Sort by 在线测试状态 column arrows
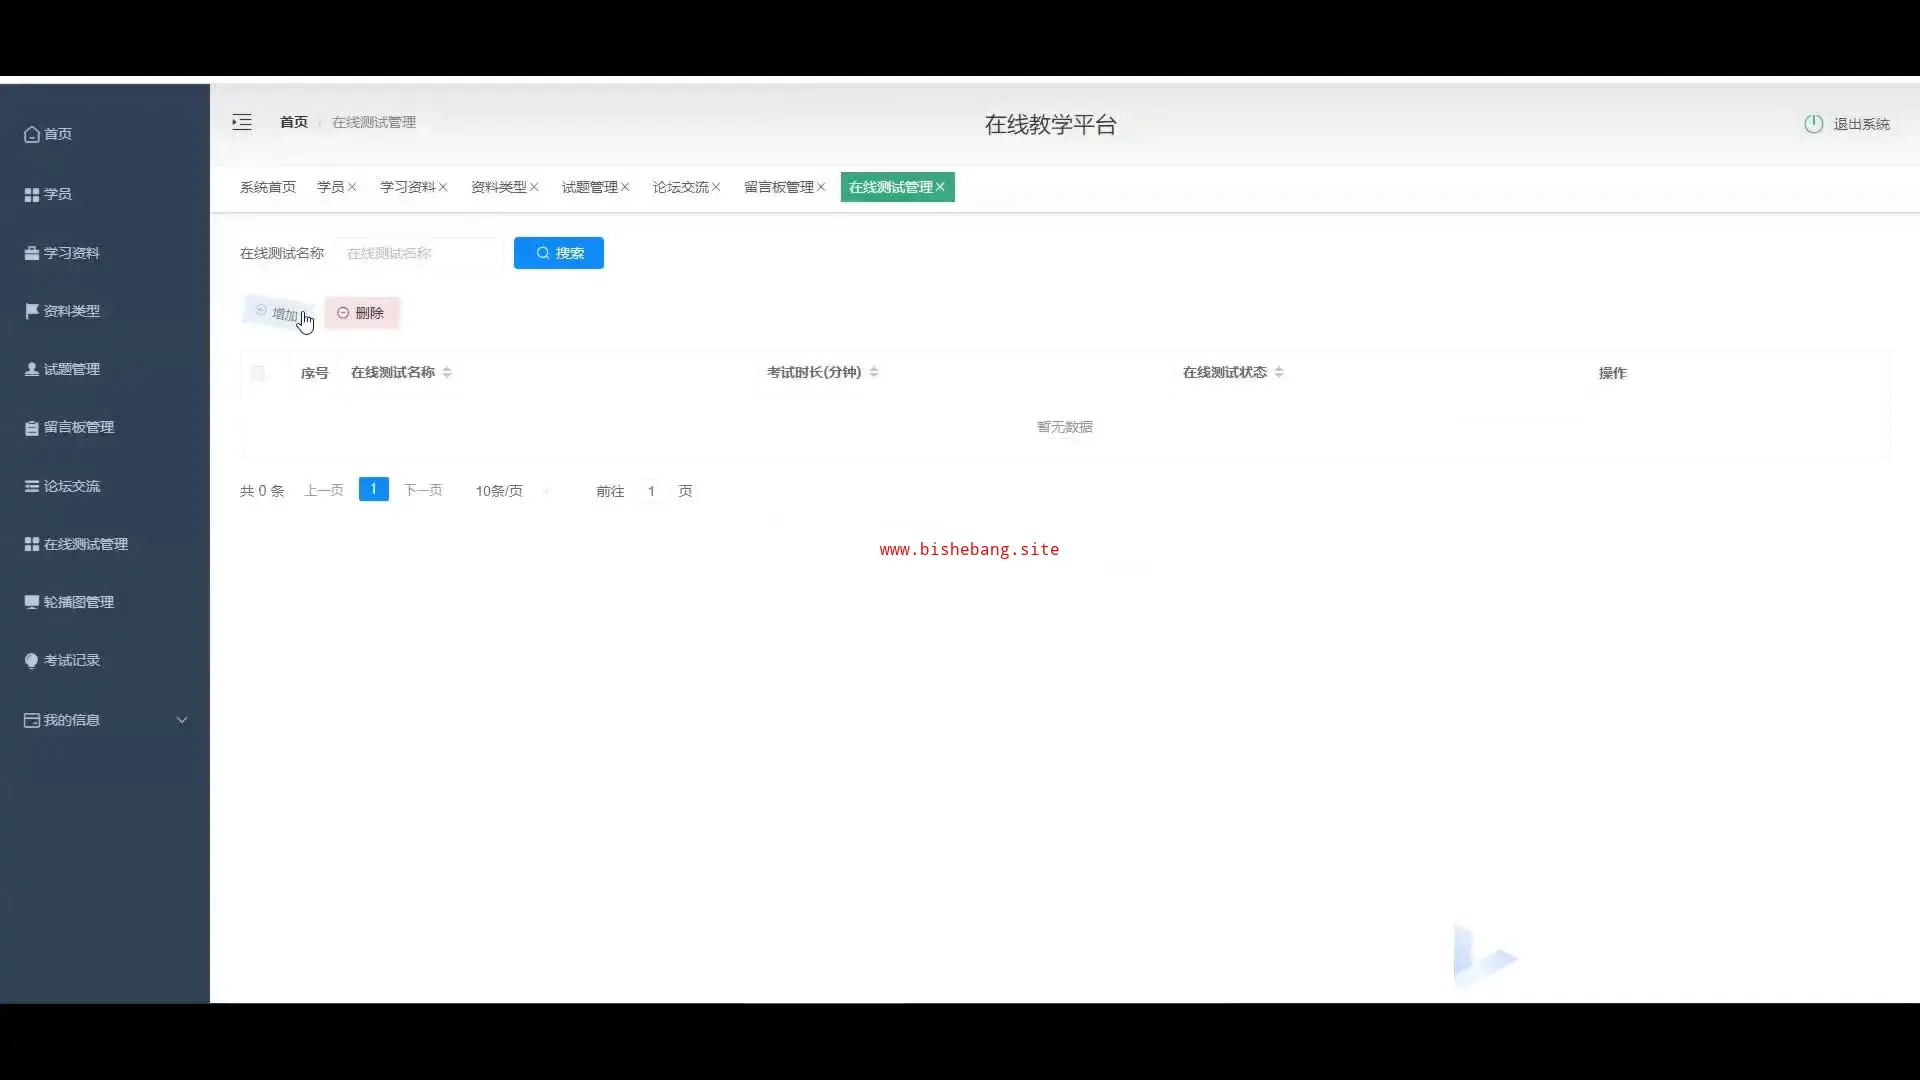 (1279, 372)
